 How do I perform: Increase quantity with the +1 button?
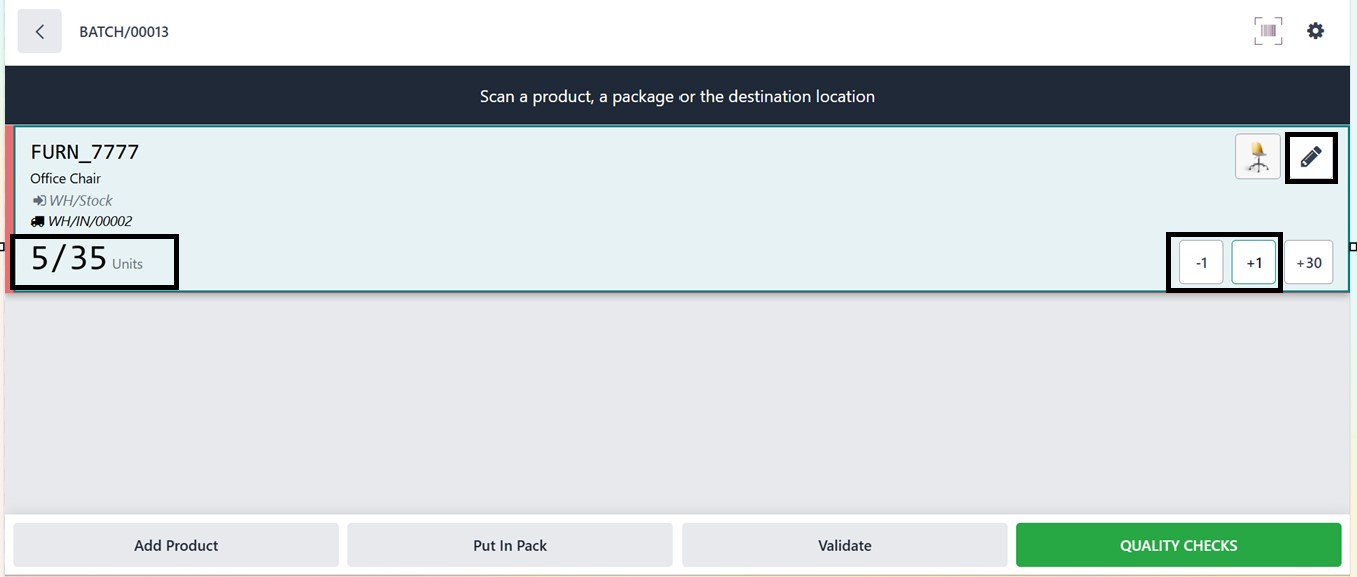point(1254,263)
